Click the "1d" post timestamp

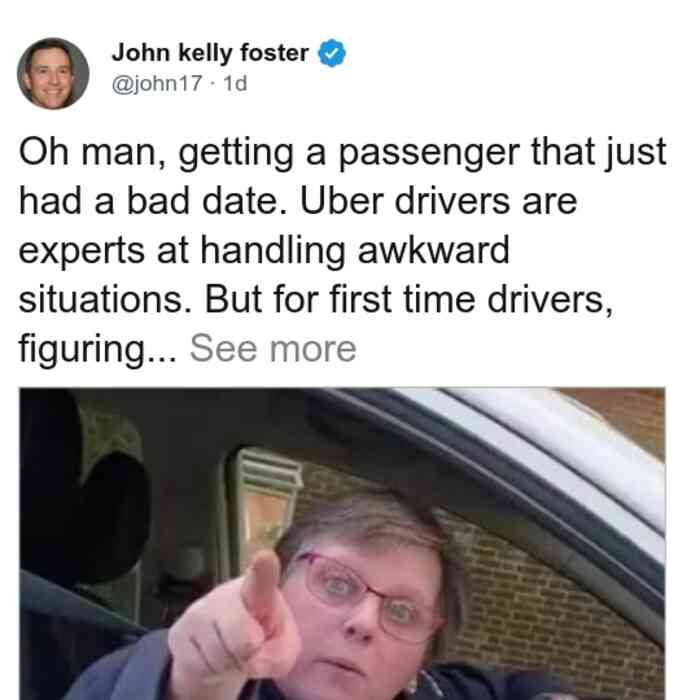coord(235,83)
